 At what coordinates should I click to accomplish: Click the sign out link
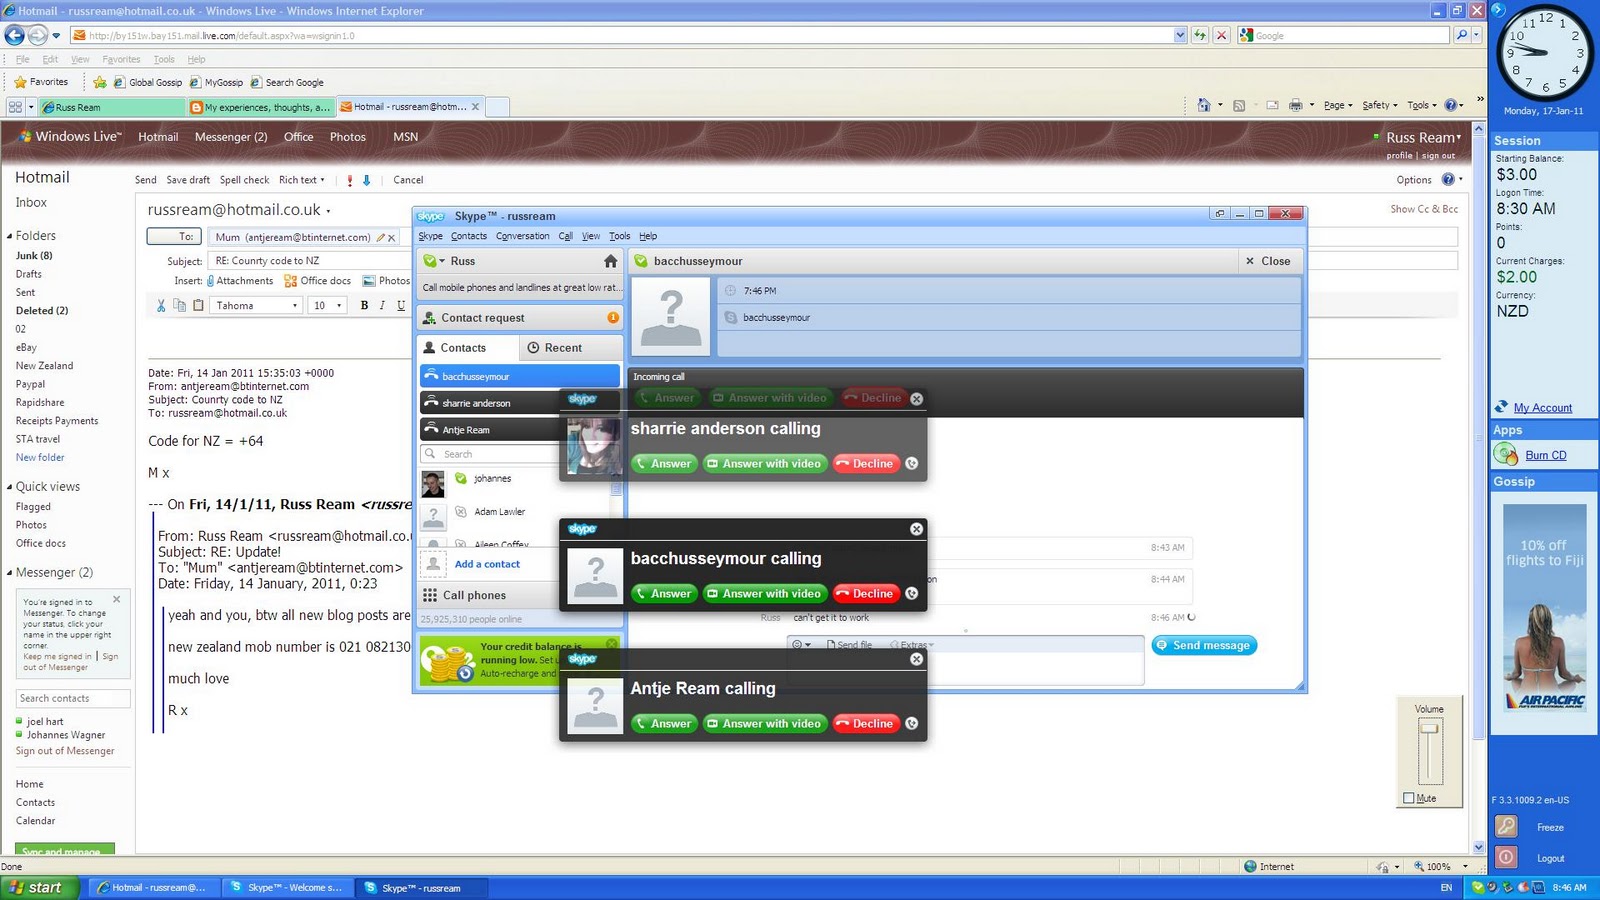[x=1438, y=156]
